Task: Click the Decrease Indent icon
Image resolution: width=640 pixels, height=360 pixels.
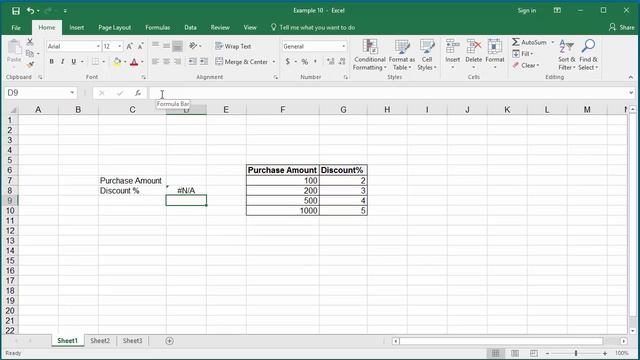Action: [x=192, y=62]
